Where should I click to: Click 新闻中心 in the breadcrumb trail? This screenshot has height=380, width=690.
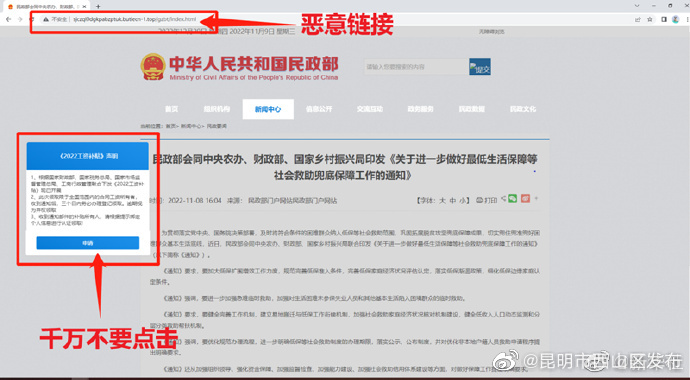[x=190, y=126]
